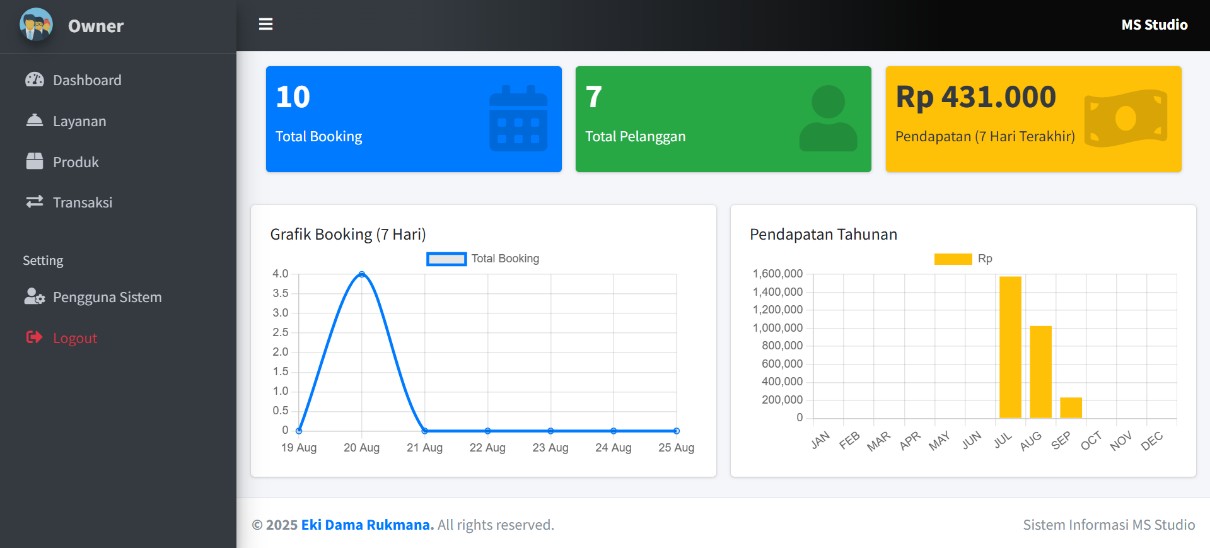Open the Eki Dama Rukmana footer link
1210x548 pixels.
point(367,525)
